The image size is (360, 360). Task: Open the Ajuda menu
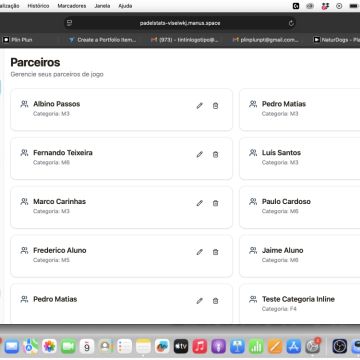click(x=125, y=6)
